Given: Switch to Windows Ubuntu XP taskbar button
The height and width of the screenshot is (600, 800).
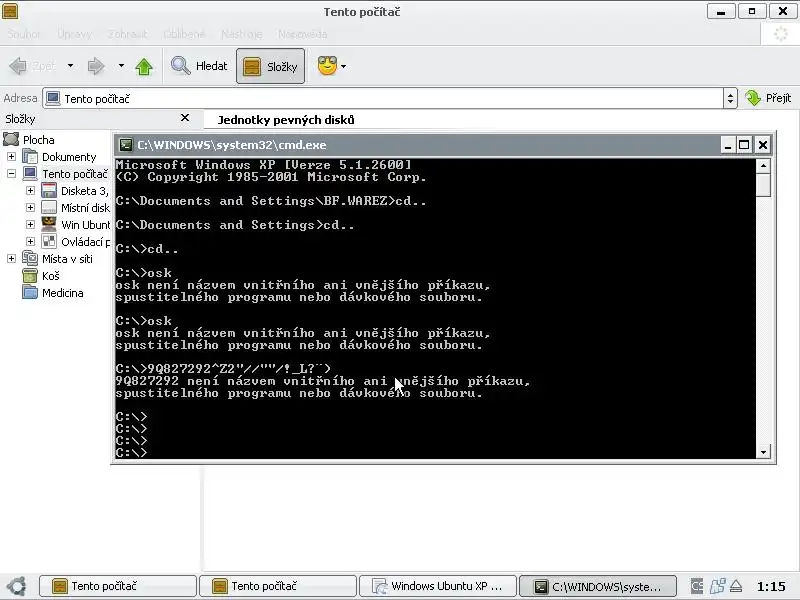Looking at the screenshot, I should pyautogui.click(x=438, y=586).
